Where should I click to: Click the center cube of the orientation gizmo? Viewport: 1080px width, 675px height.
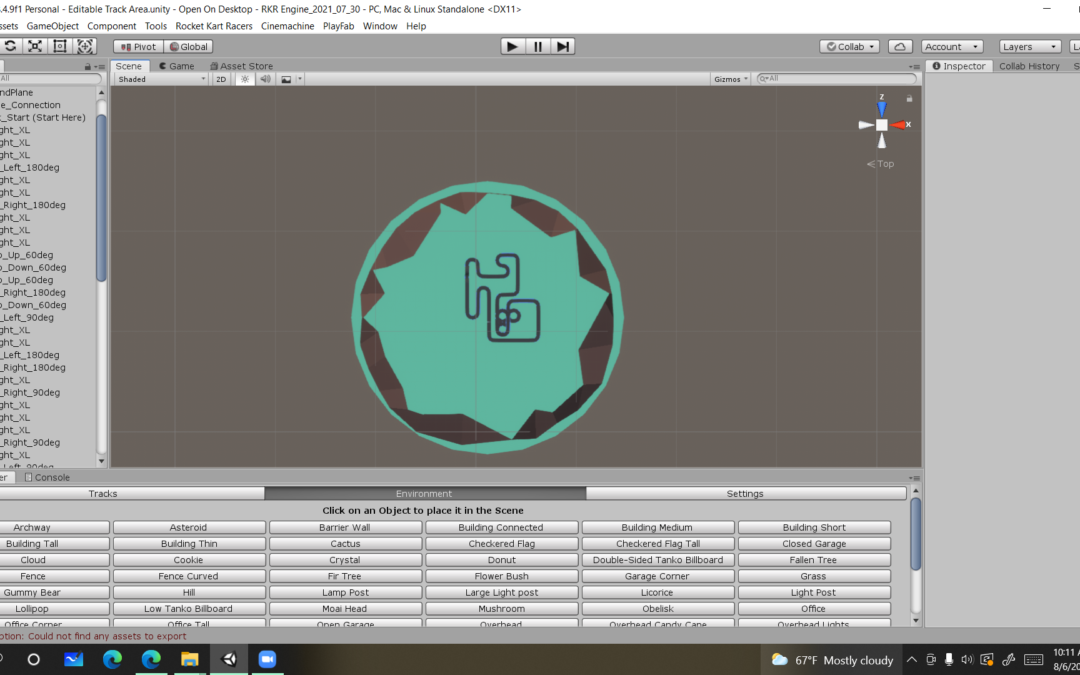[882, 125]
